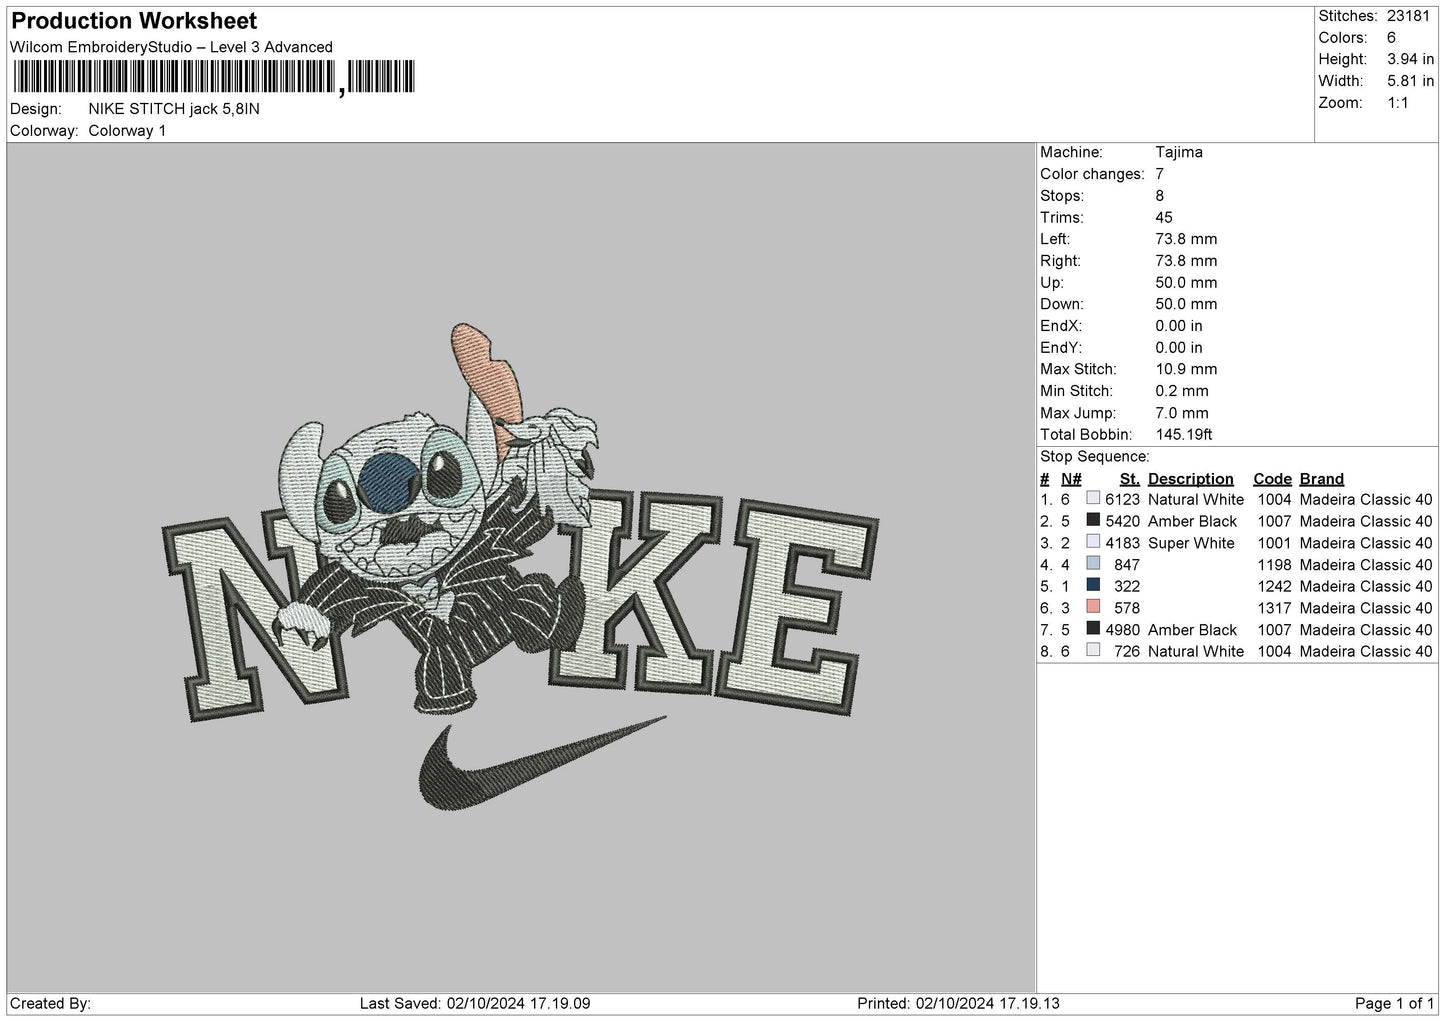Click the 'Code' column header
Viewport: 1445px width, 1021px height.
click(x=1272, y=479)
